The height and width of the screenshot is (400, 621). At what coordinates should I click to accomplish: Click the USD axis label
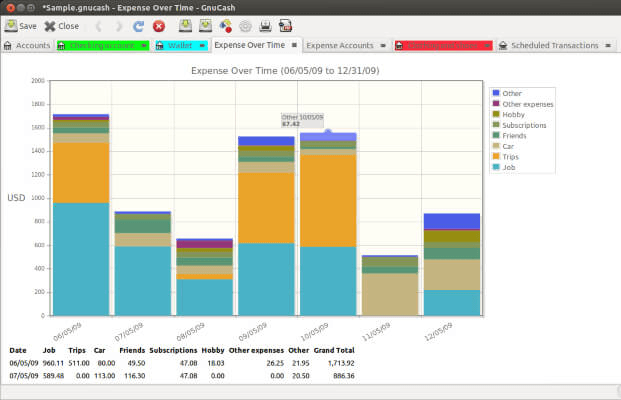16,198
